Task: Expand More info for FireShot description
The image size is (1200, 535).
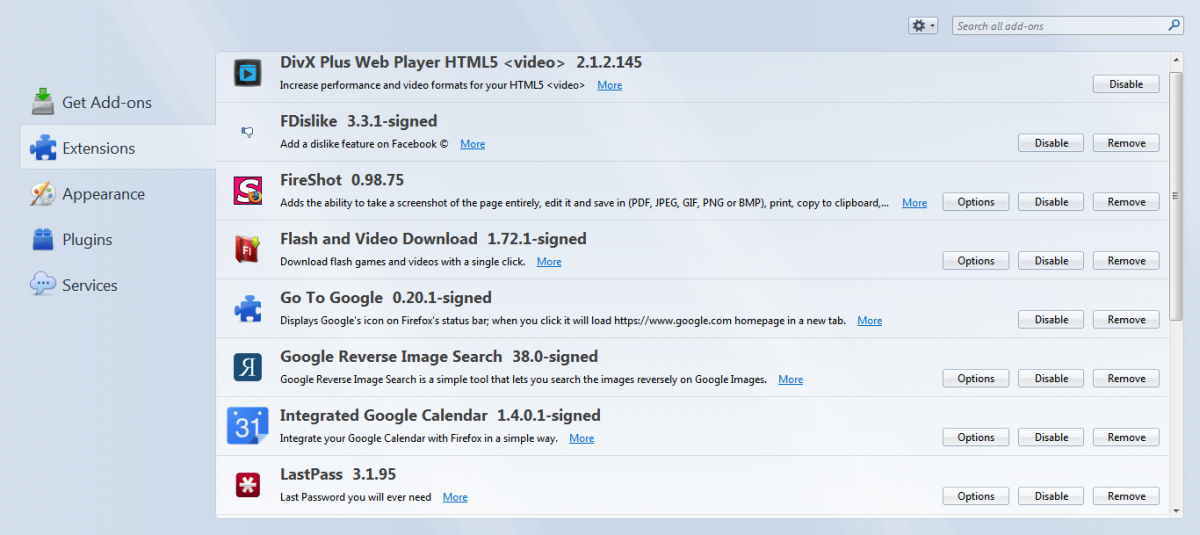Action: [x=914, y=203]
